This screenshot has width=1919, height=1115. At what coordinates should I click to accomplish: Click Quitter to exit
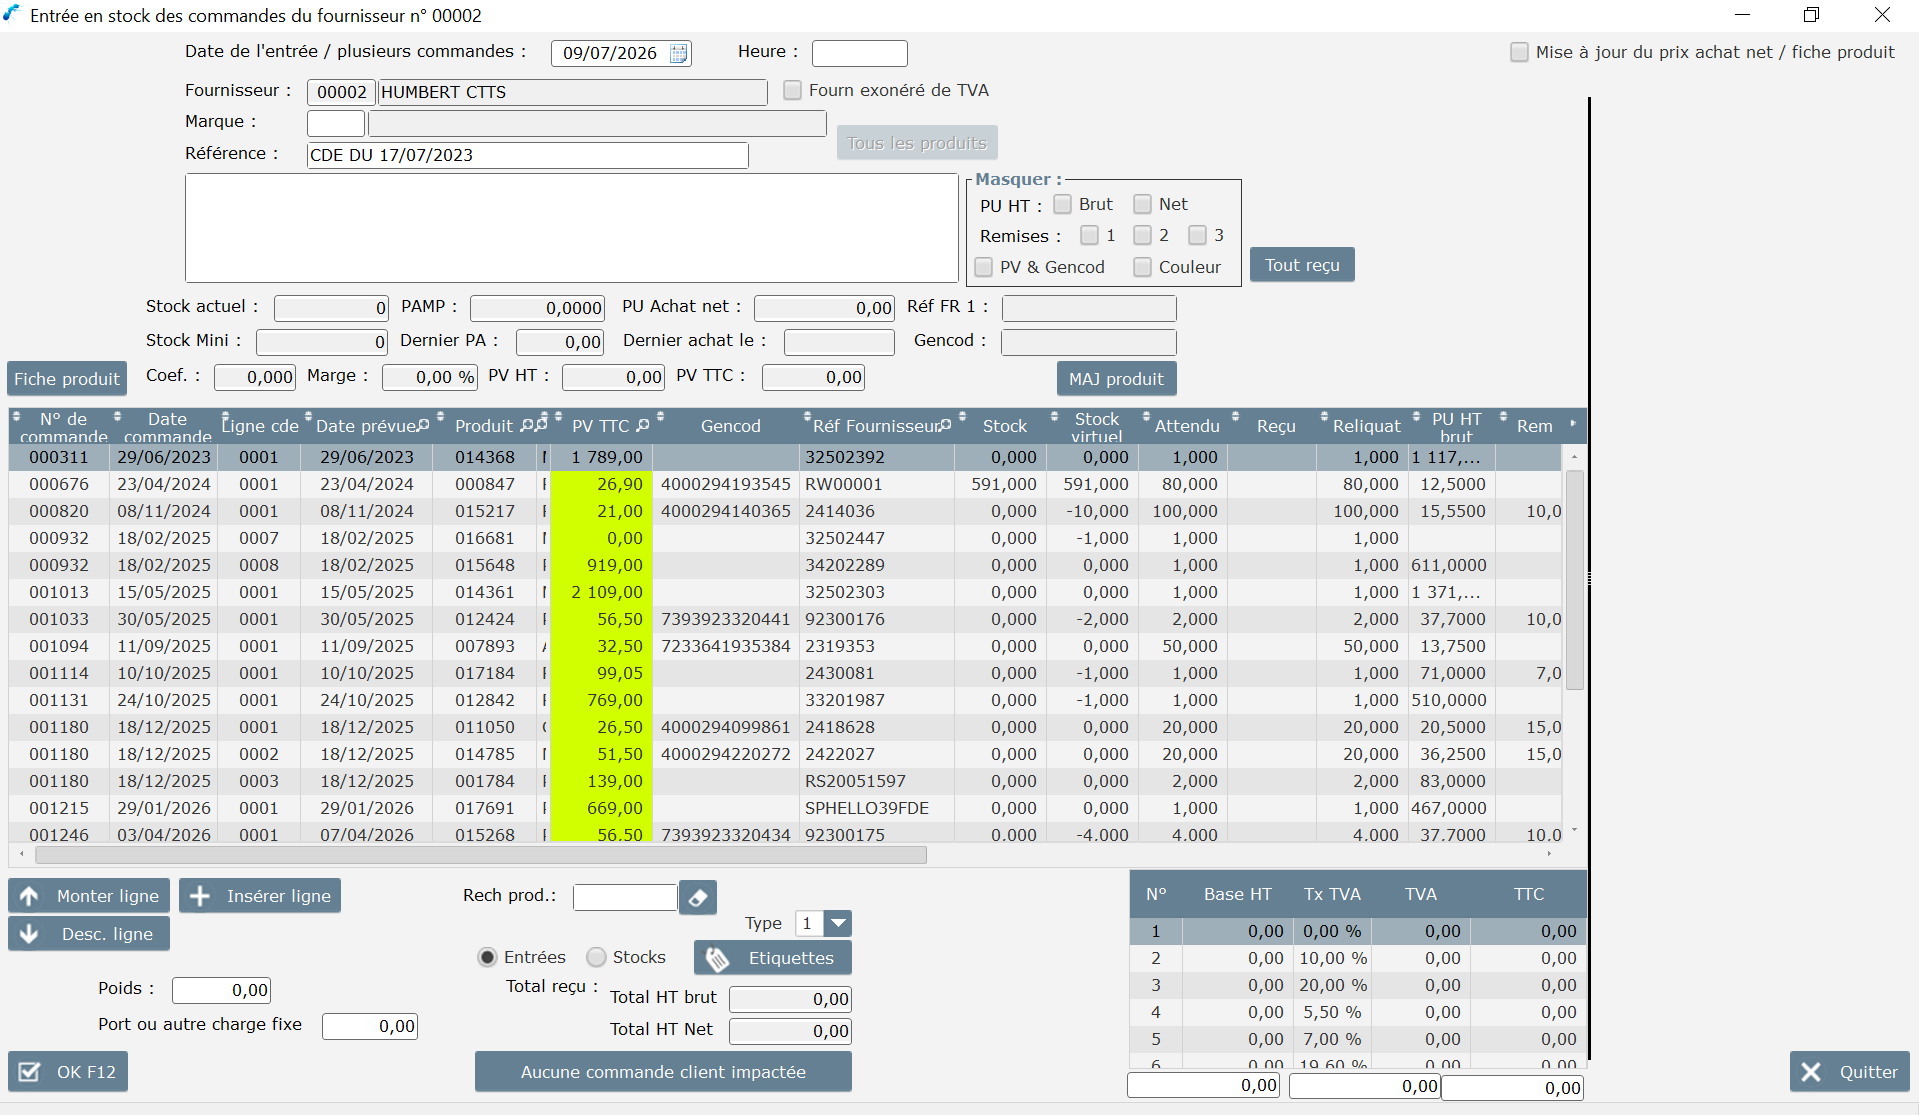[1849, 1072]
